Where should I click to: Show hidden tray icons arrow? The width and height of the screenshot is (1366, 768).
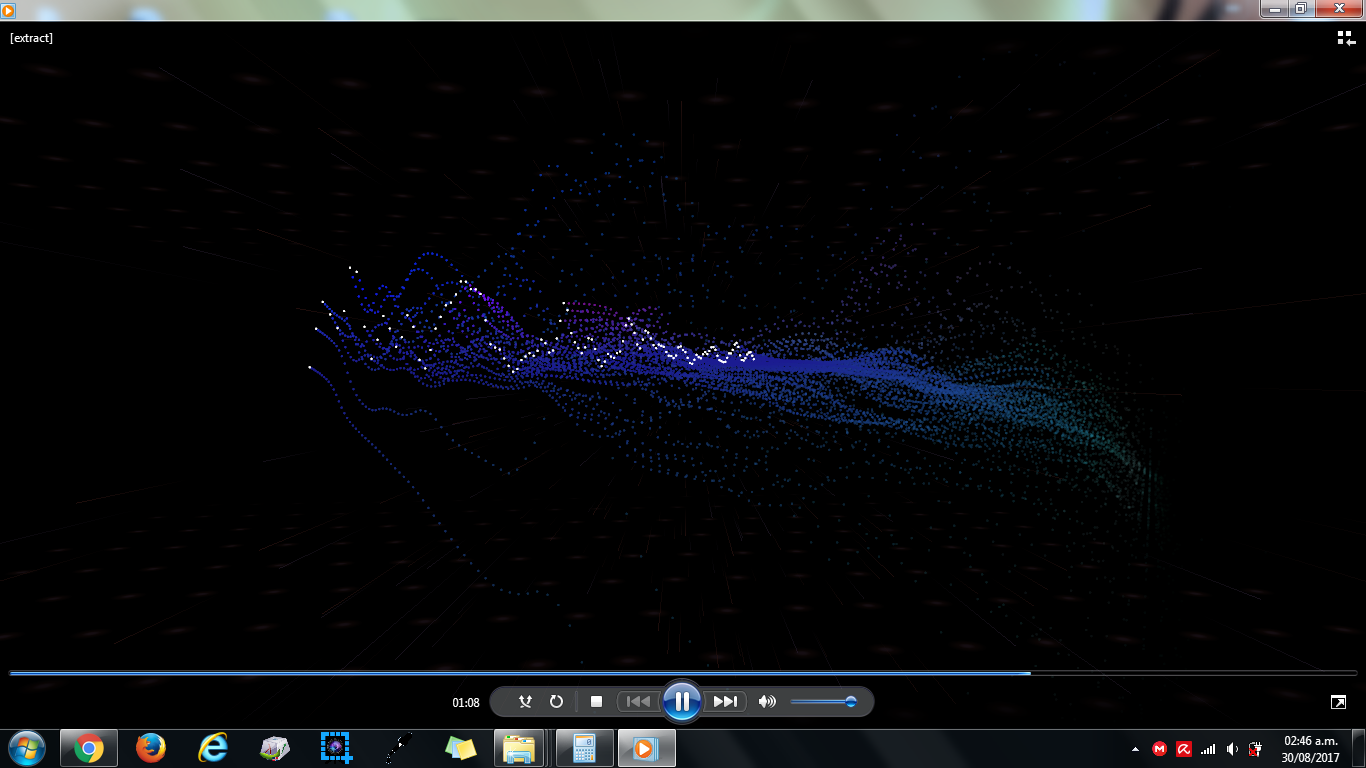tap(1135, 749)
